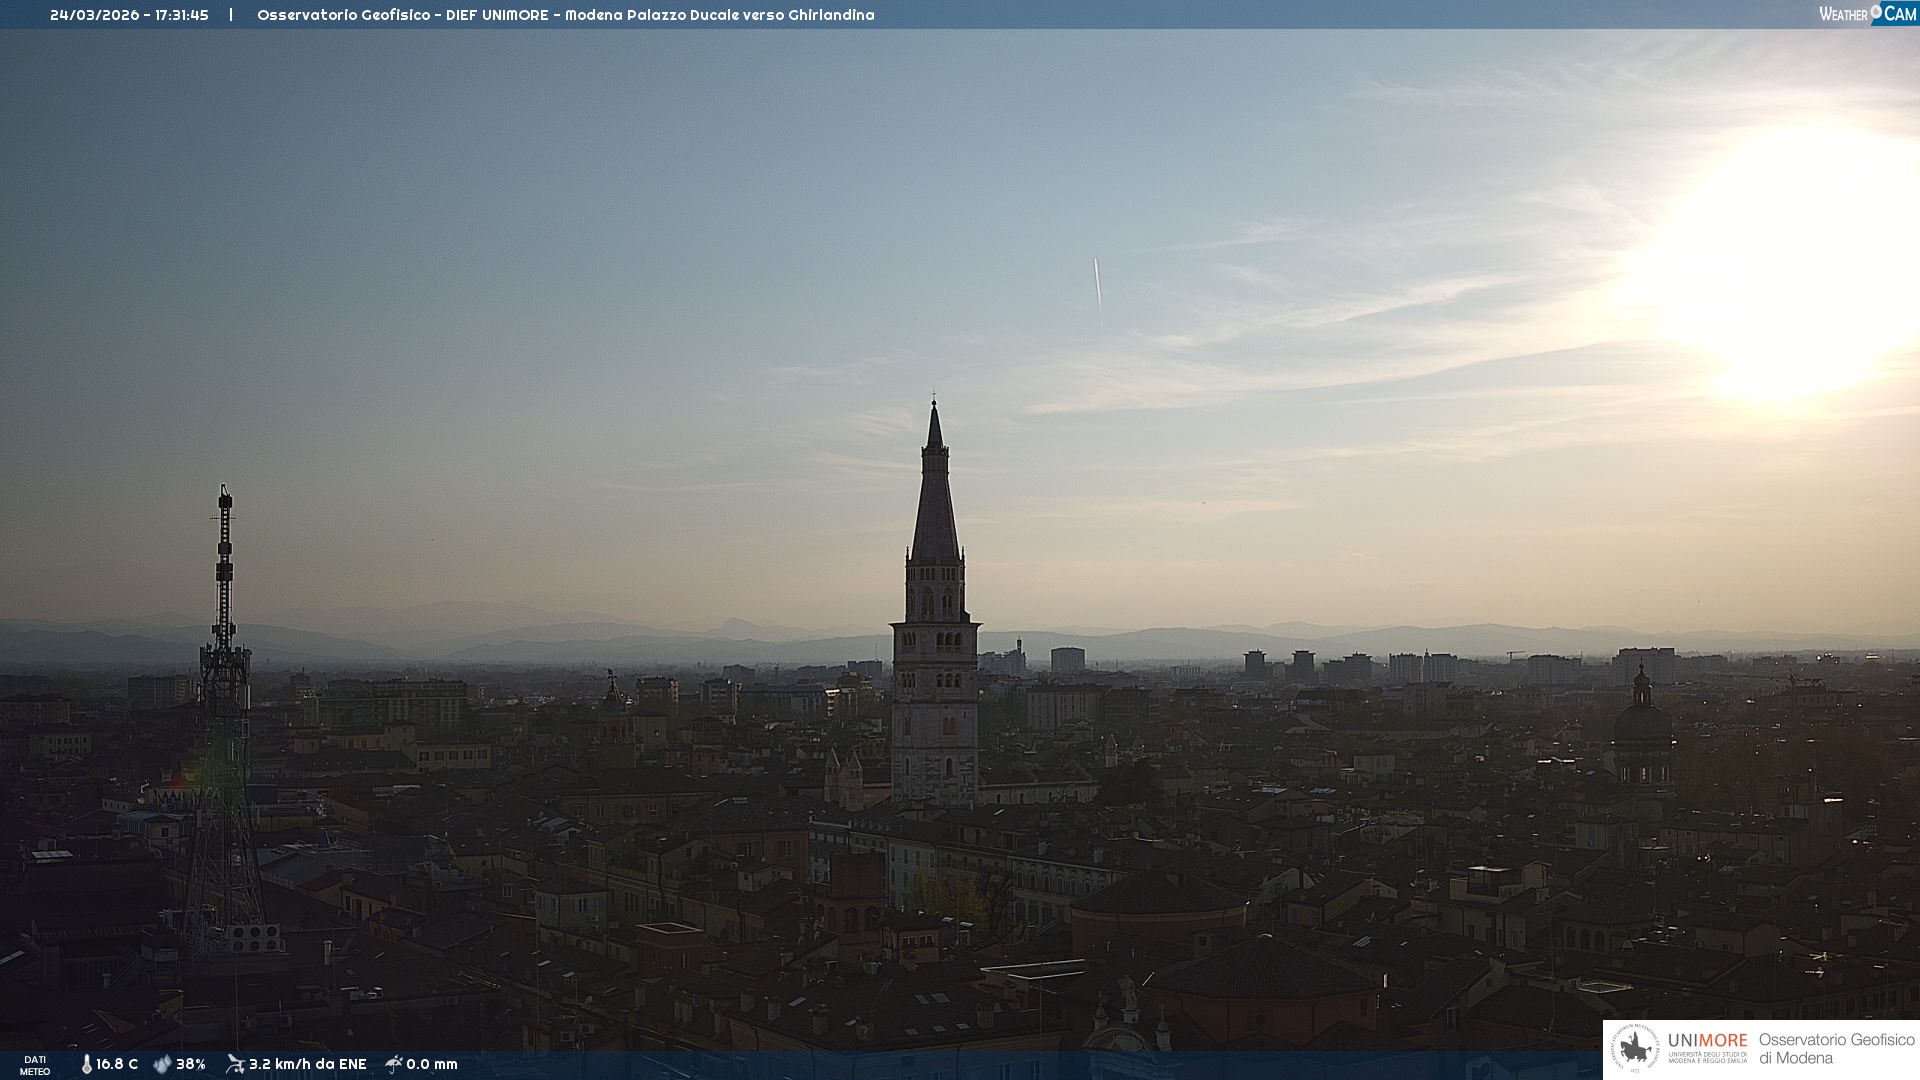Click the camera lens in WeatherCam logo
This screenshot has width=1920, height=1080.
pyautogui.click(x=1876, y=12)
